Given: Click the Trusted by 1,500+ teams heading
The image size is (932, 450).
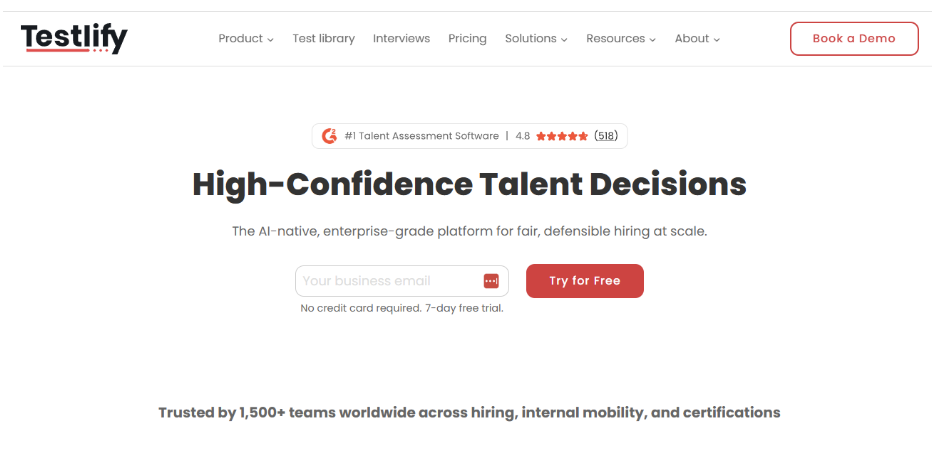Looking at the screenshot, I should (x=469, y=412).
